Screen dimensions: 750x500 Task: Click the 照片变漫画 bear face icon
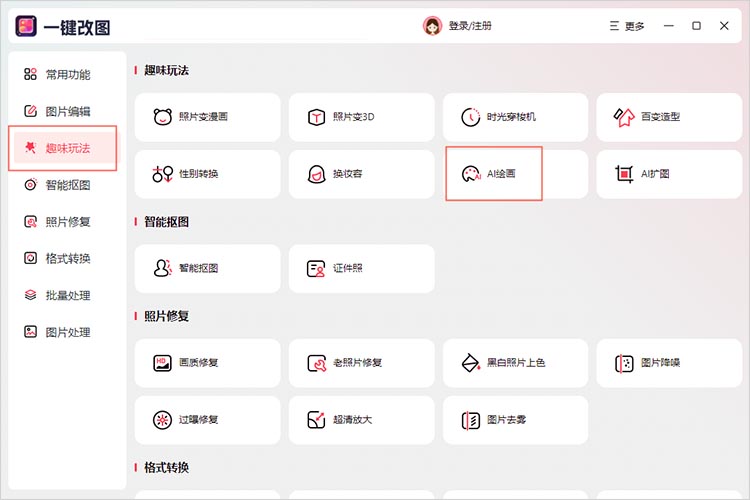pyautogui.click(x=163, y=117)
